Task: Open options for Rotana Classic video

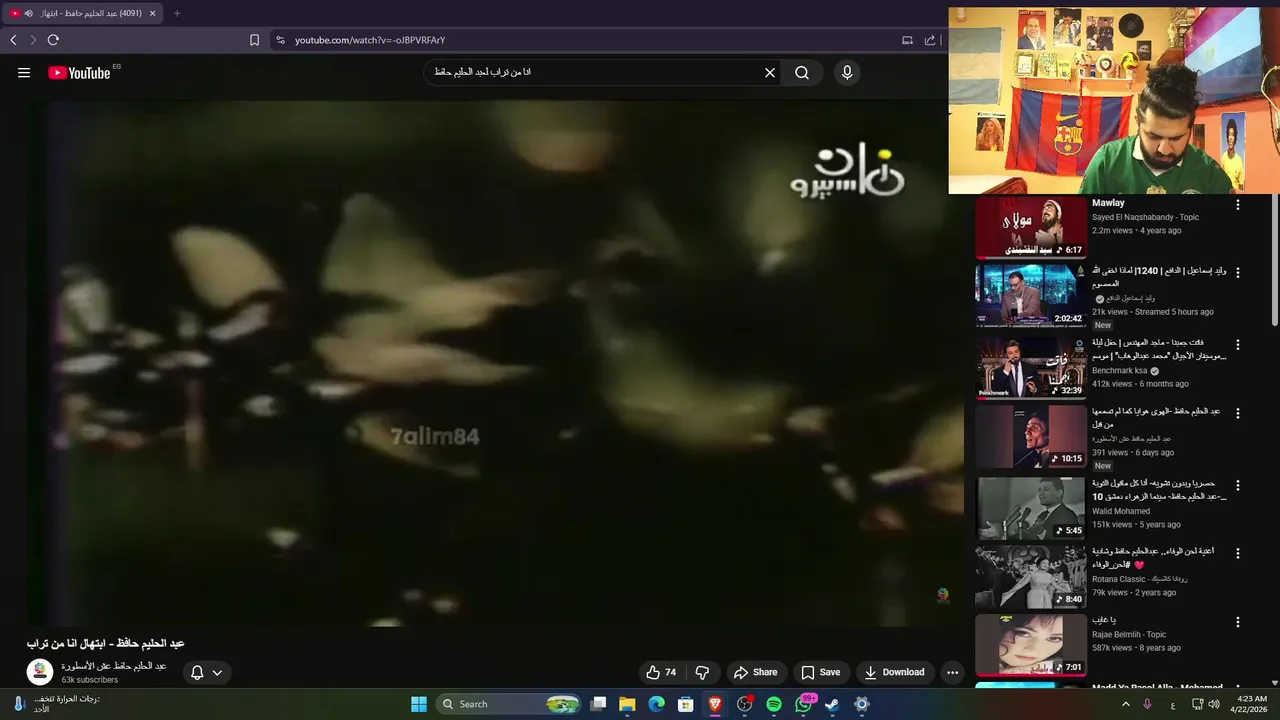Action: (x=1238, y=553)
